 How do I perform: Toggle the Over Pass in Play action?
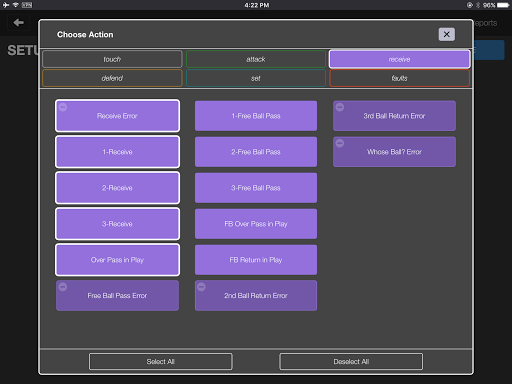117,260
